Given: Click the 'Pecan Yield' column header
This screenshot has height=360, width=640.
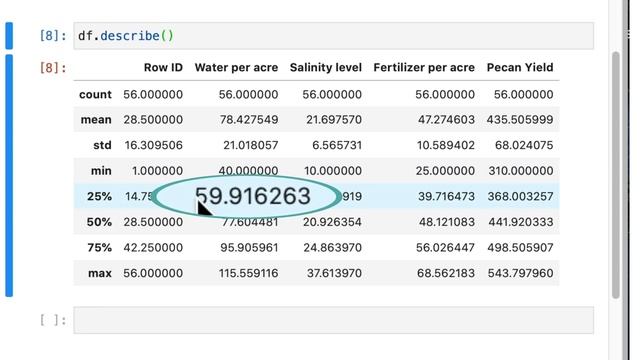Looking at the screenshot, I should [x=520, y=67].
